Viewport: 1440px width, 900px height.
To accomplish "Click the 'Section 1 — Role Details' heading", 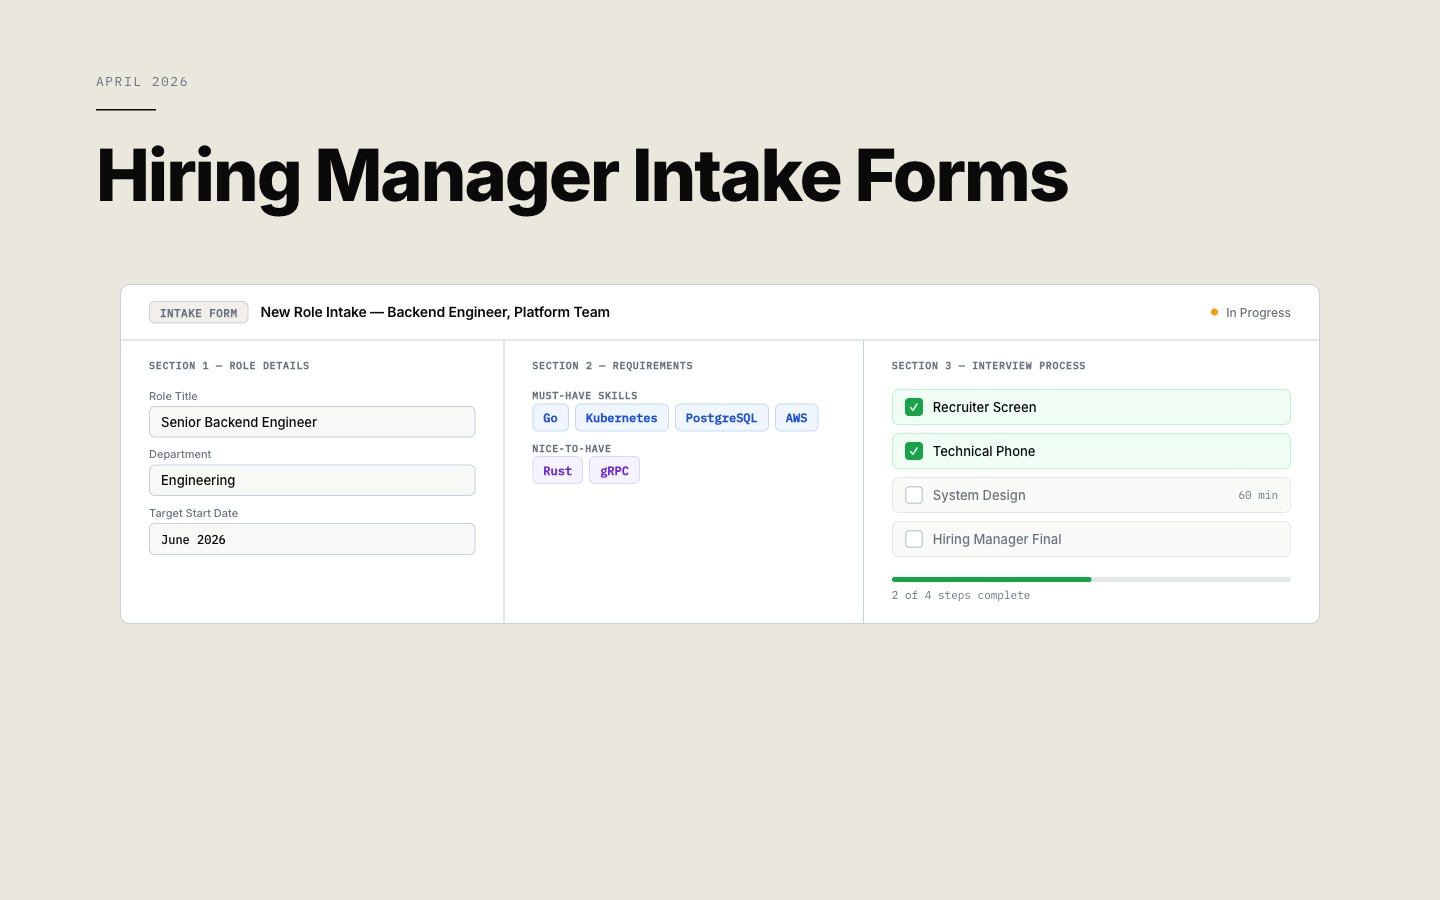I will 229,366.
